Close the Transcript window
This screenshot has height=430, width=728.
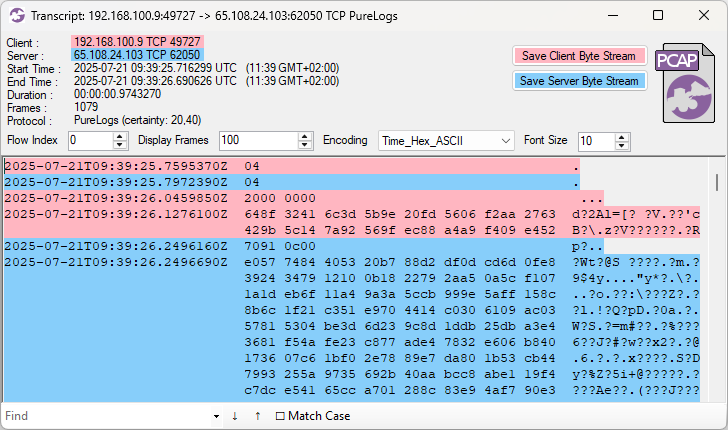704,15
